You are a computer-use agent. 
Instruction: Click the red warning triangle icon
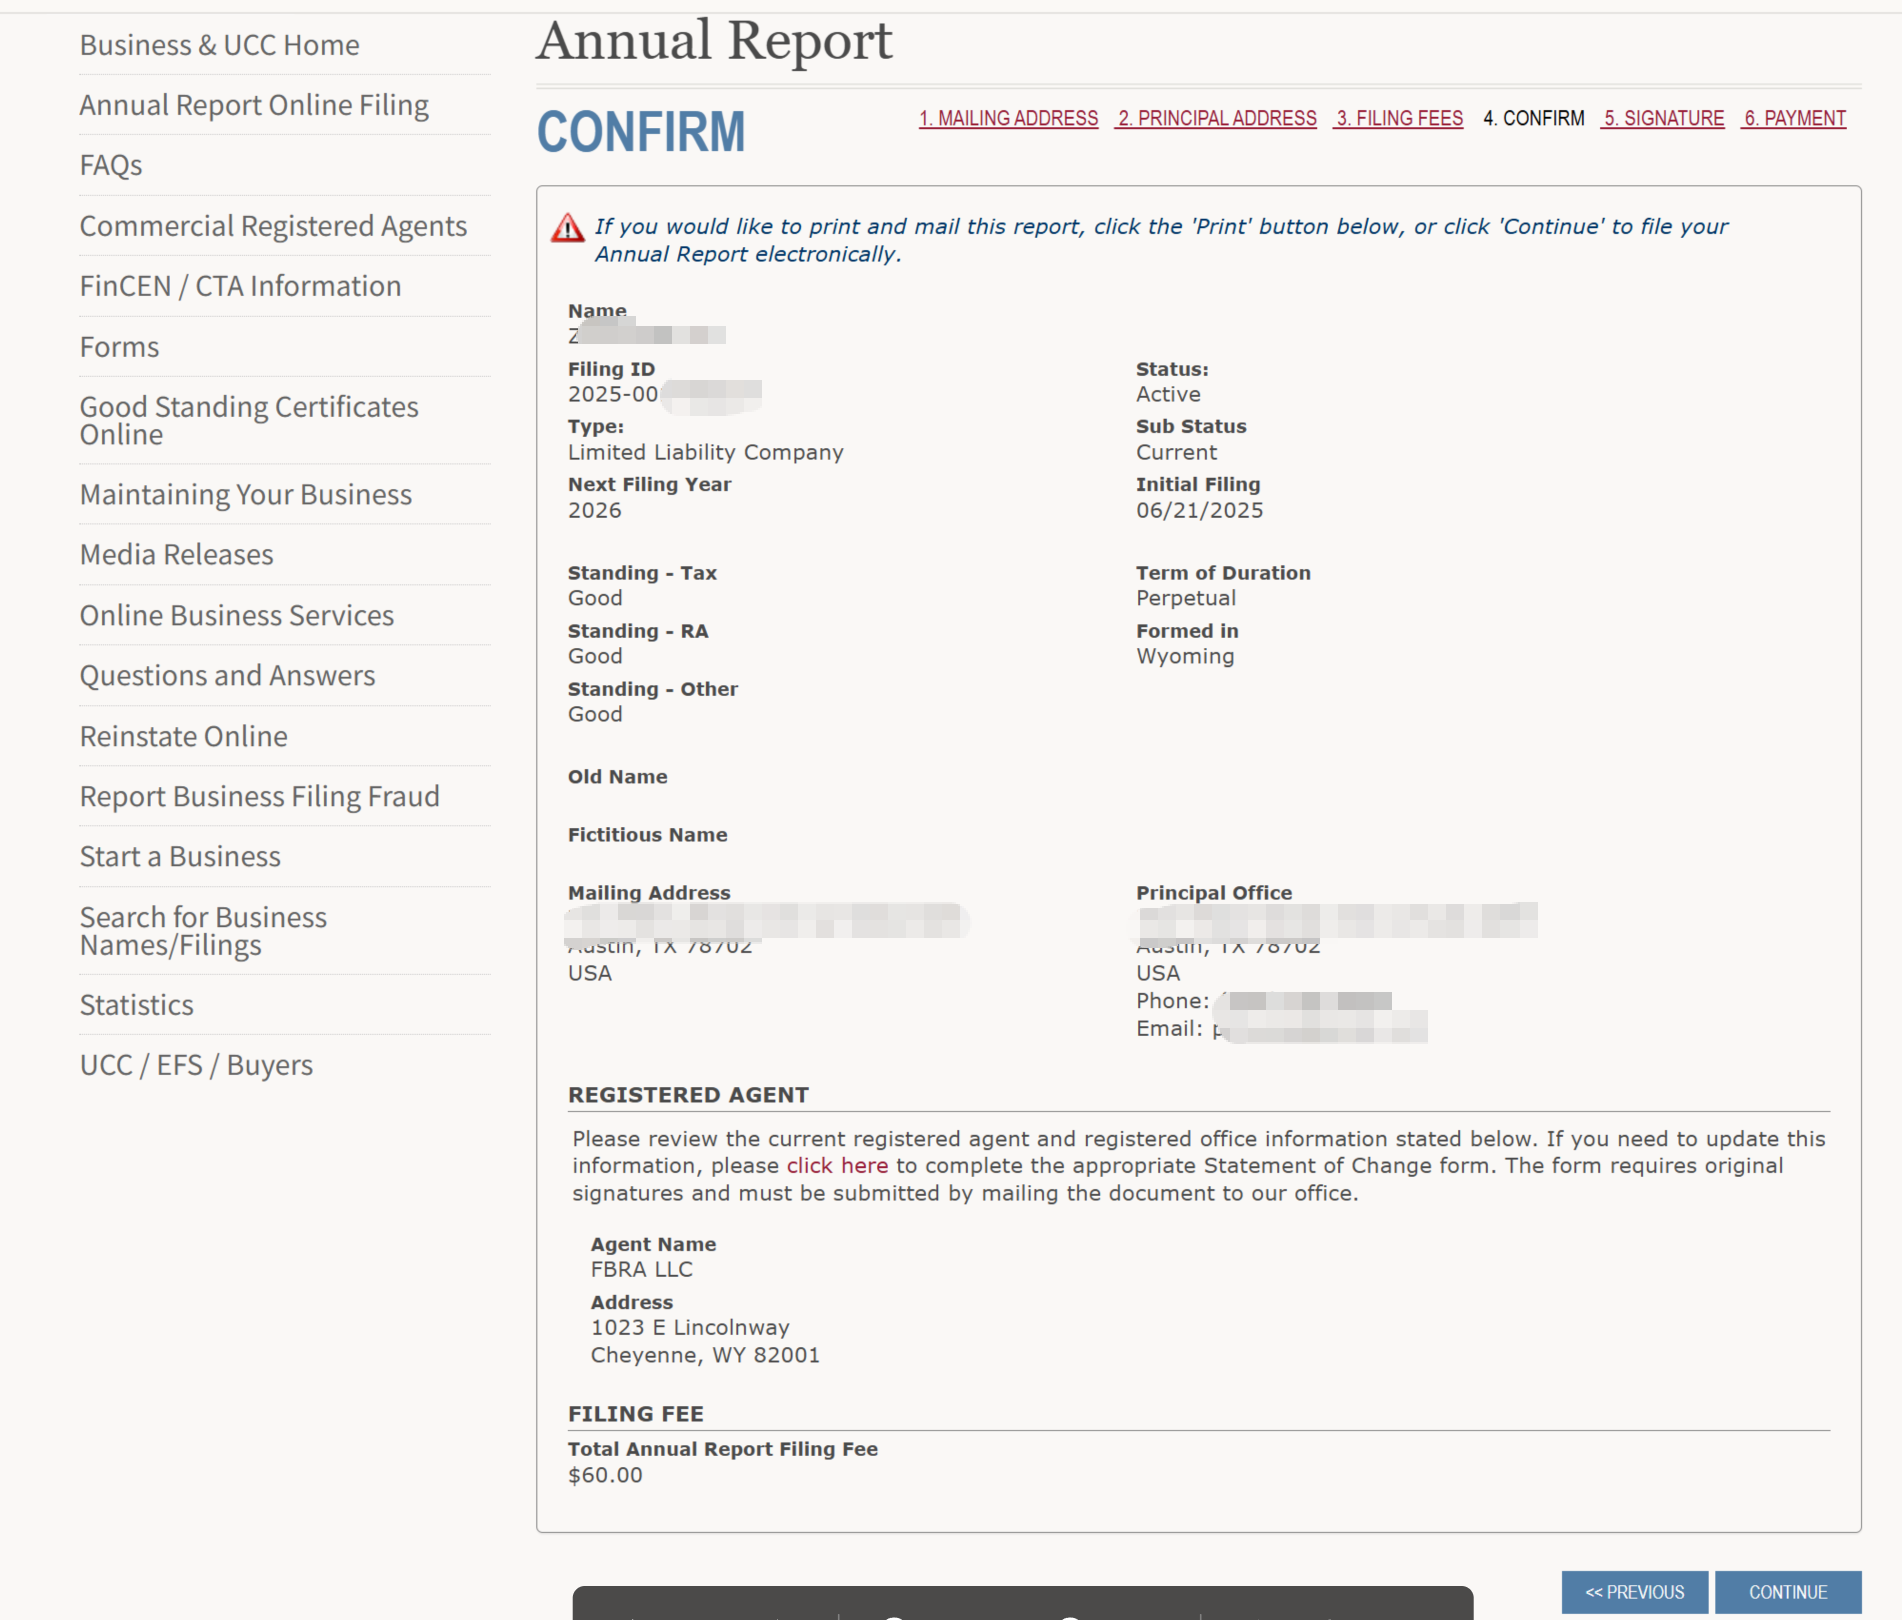click(x=568, y=228)
